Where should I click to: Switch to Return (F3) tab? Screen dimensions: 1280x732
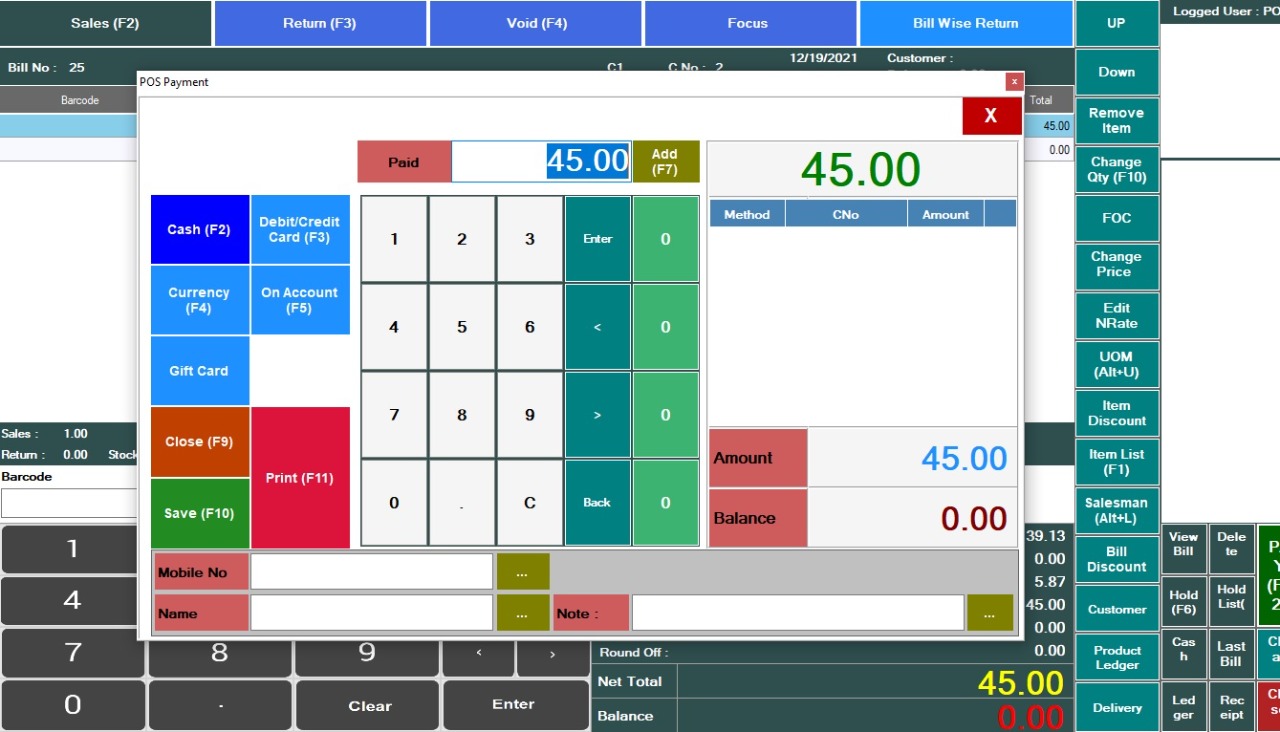(x=319, y=23)
